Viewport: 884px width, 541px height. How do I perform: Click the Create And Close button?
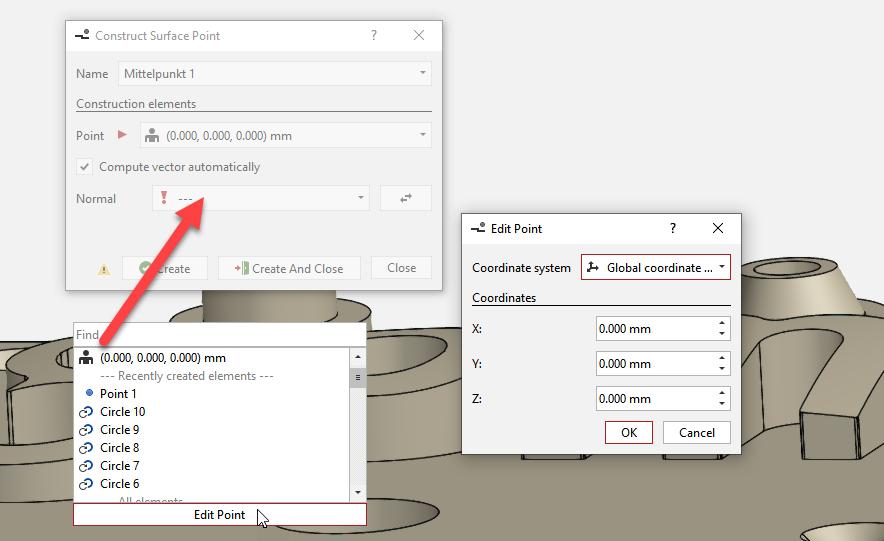click(x=290, y=268)
